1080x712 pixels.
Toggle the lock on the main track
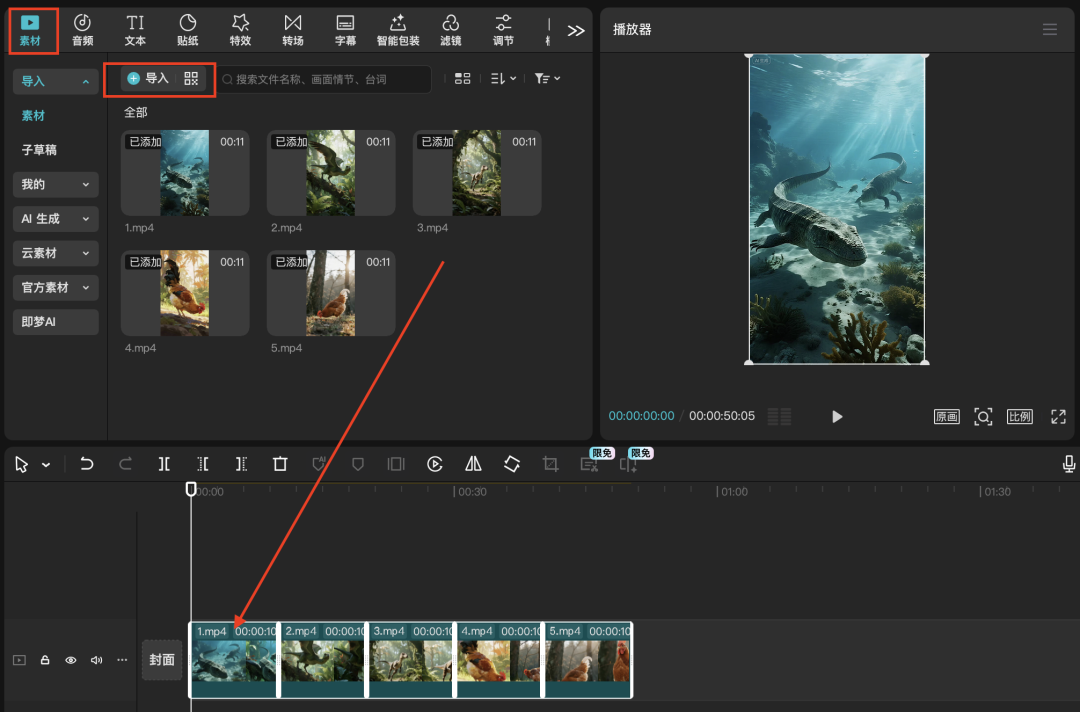point(45,660)
